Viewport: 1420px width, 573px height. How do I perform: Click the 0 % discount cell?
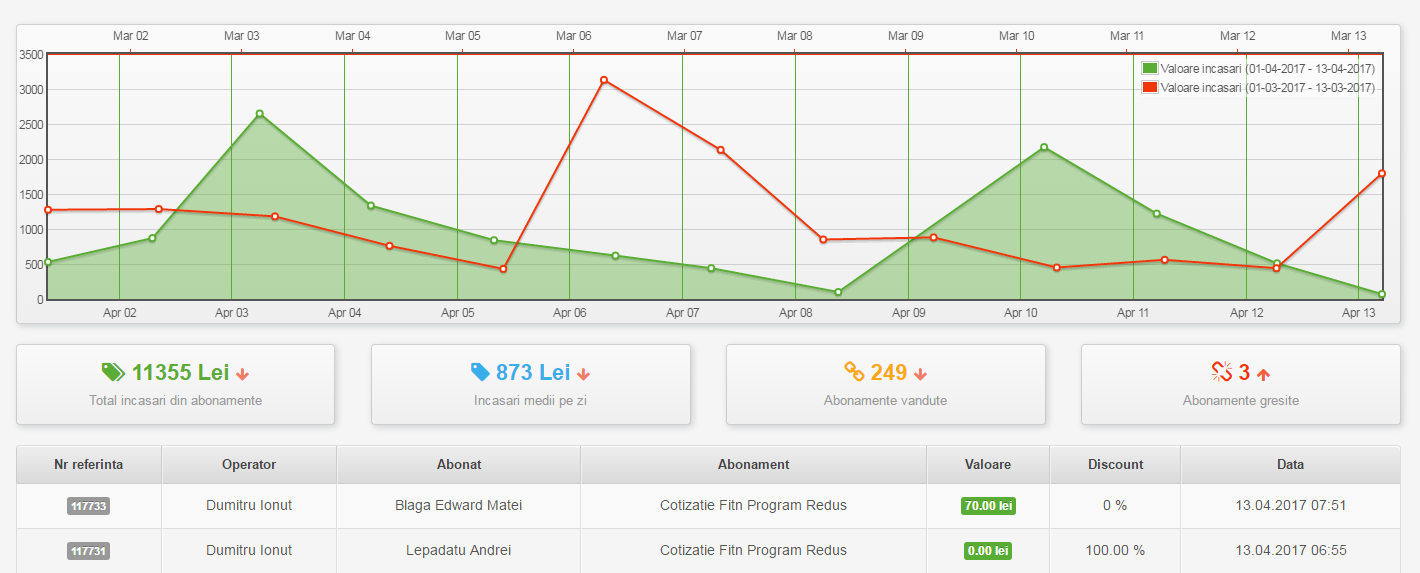point(1115,506)
